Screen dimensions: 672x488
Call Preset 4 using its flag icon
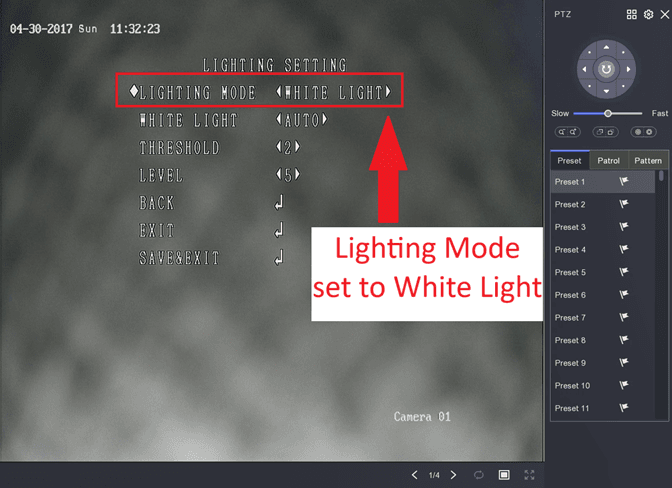624,249
